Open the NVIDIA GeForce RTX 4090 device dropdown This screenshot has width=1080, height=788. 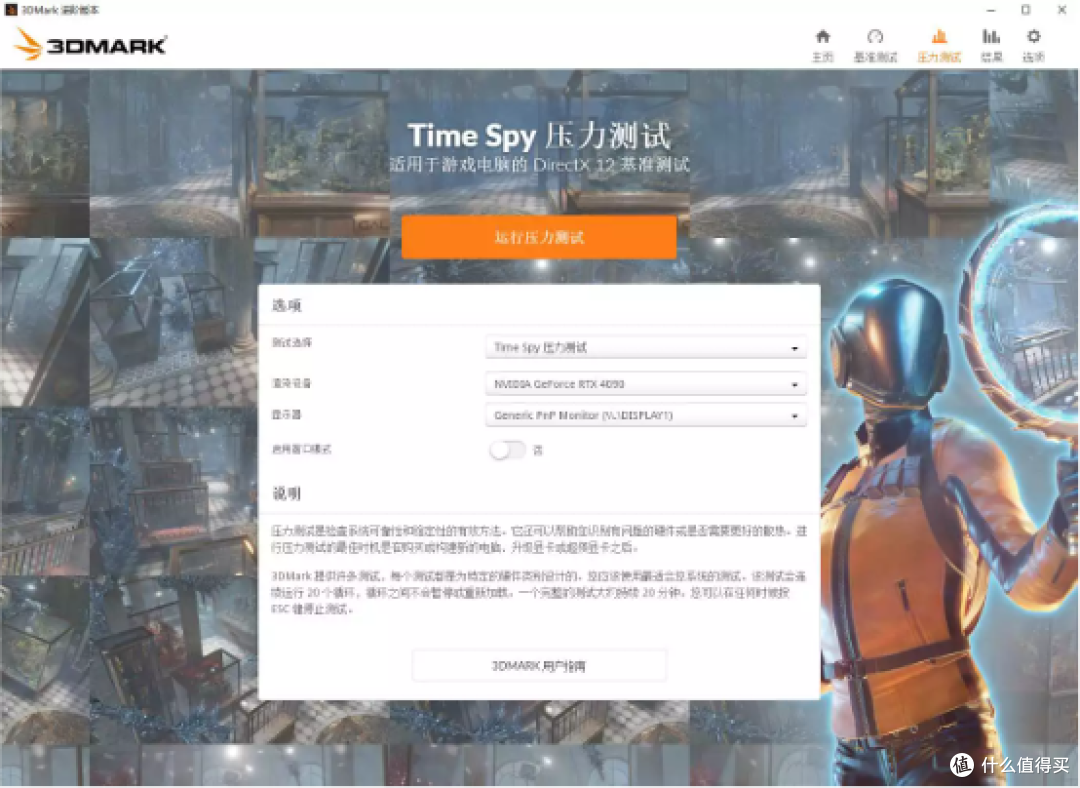(645, 384)
